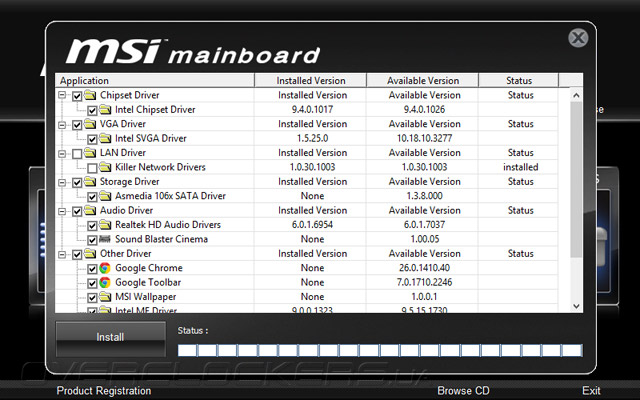
Task: Collapse the VGA Driver tree node
Action: point(62,124)
